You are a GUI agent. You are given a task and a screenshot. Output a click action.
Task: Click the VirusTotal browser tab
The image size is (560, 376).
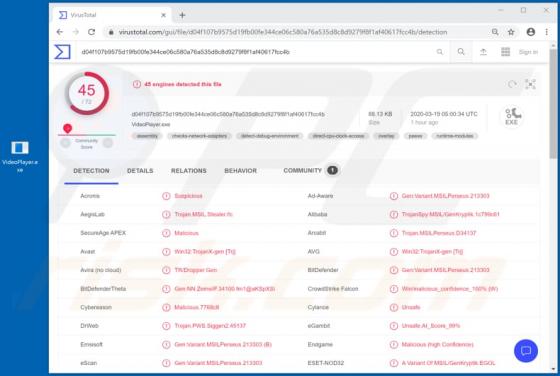pos(112,15)
